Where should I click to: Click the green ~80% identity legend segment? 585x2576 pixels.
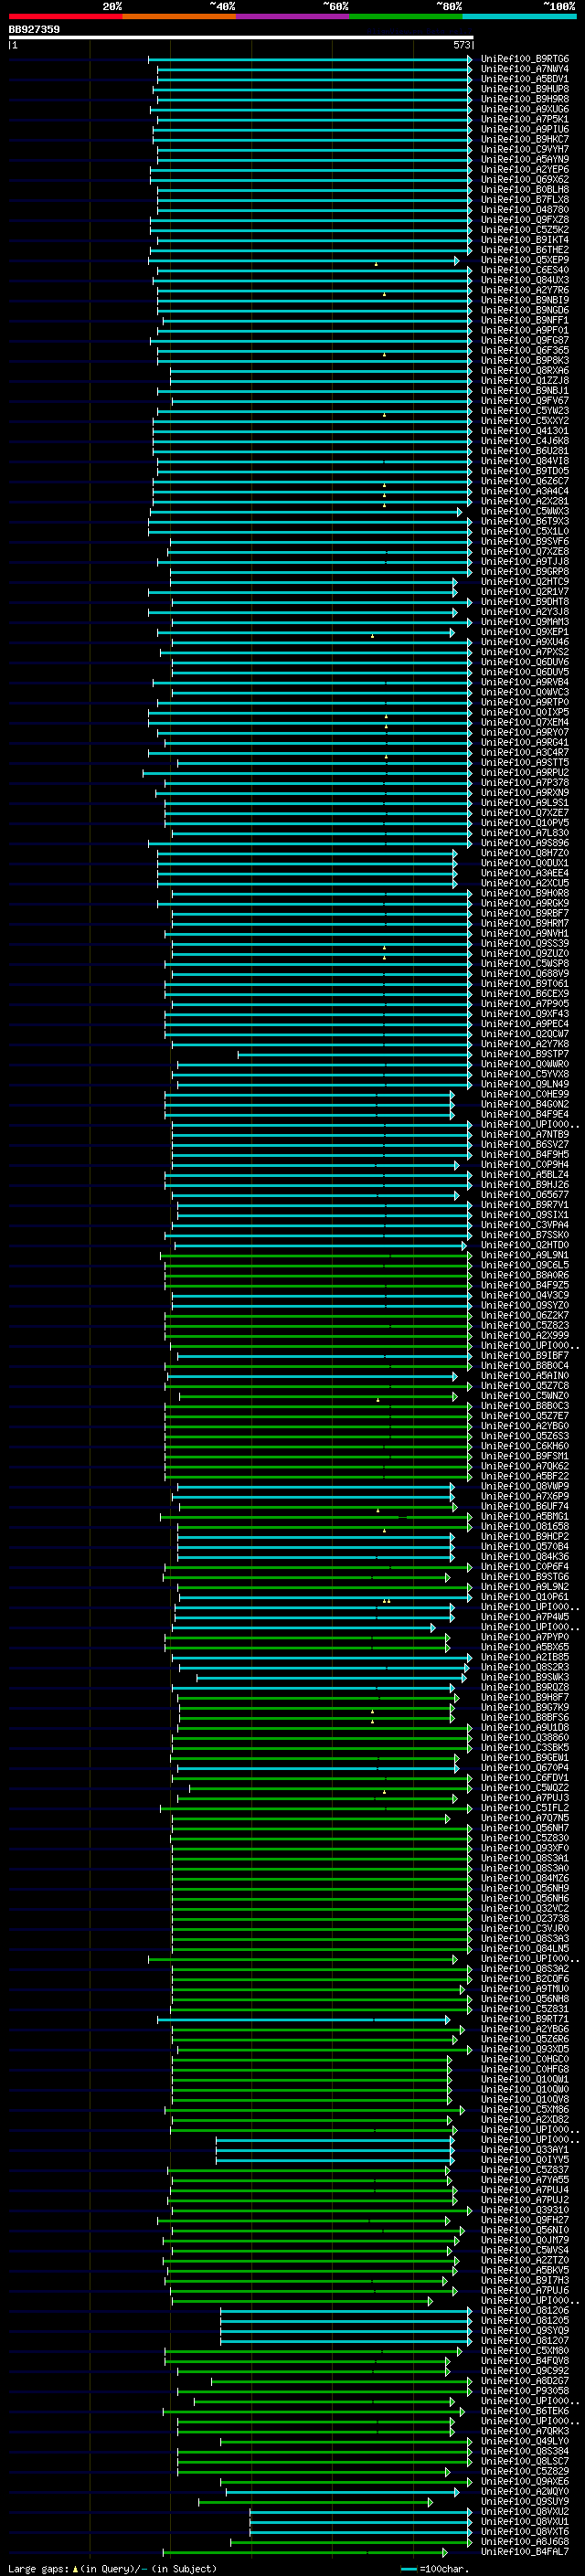point(406,16)
